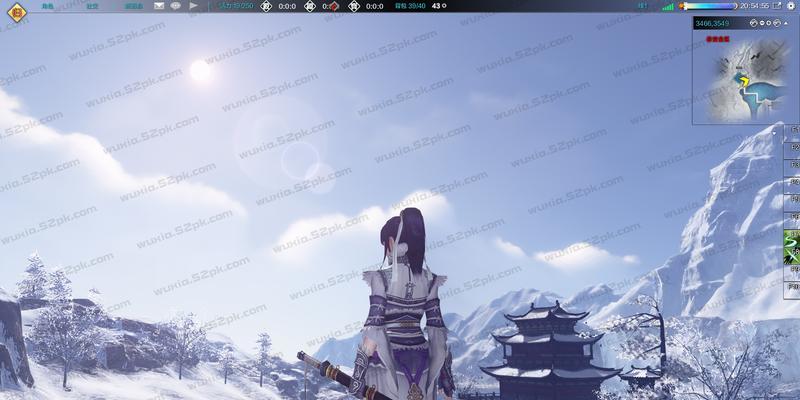Select the F2 hotkey slot

click(792, 151)
